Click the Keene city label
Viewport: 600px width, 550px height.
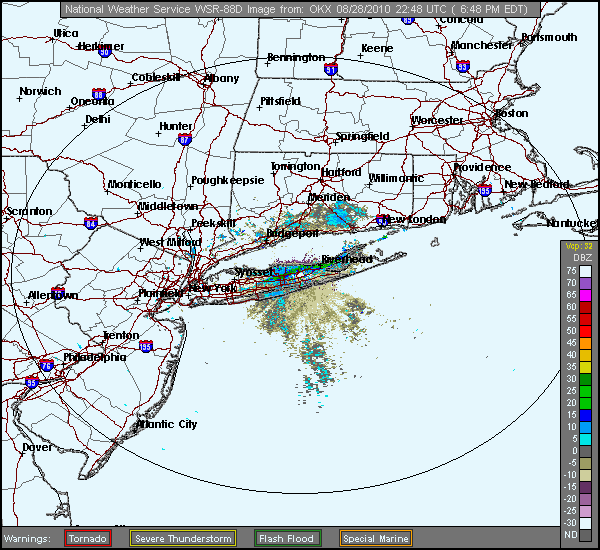coord(377,48)
